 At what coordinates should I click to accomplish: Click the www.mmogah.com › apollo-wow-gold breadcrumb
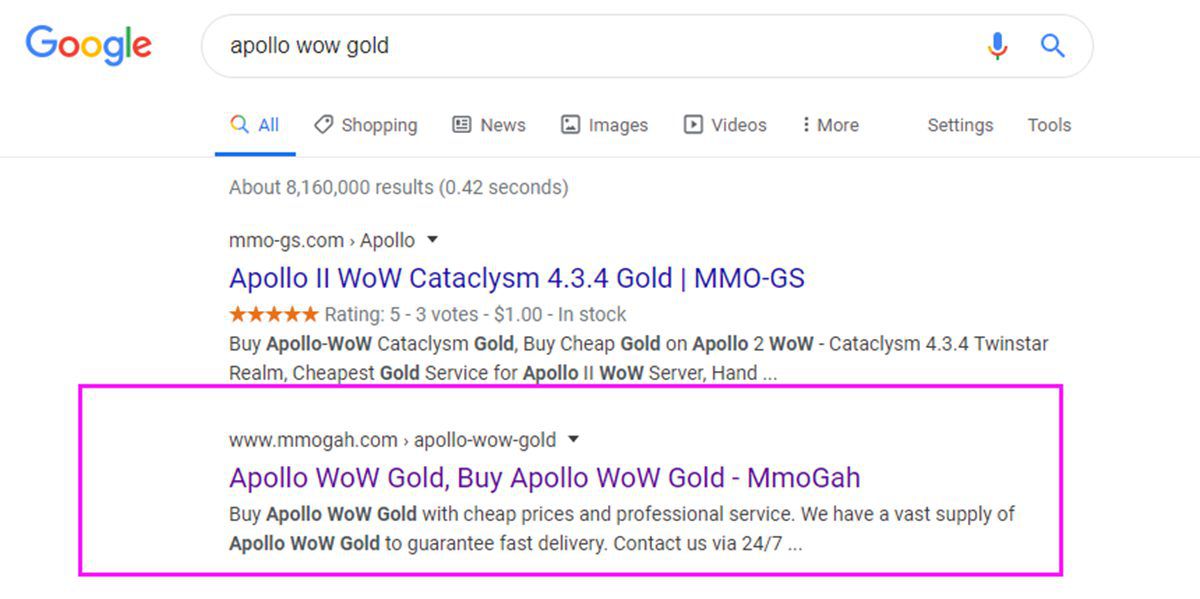coord(392,439)
